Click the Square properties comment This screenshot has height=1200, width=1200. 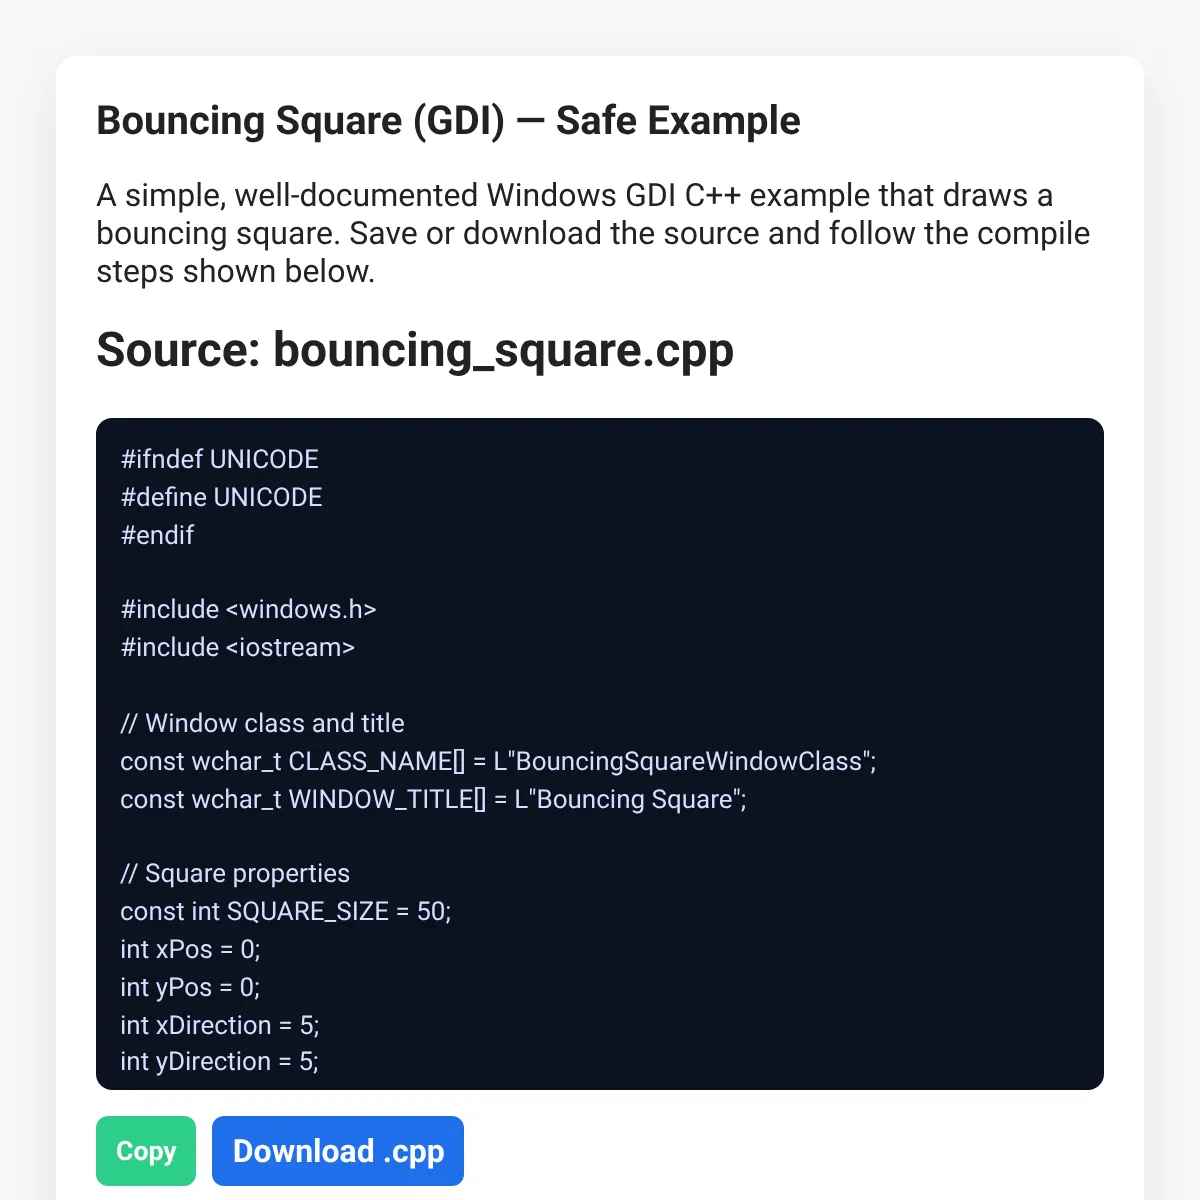click(235, 873)
